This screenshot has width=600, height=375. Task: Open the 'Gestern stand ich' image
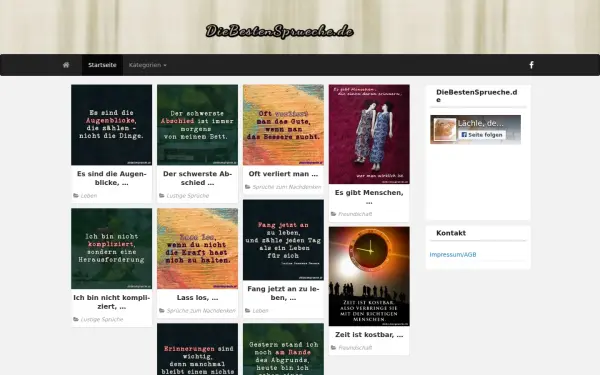[x=283, y=349]
